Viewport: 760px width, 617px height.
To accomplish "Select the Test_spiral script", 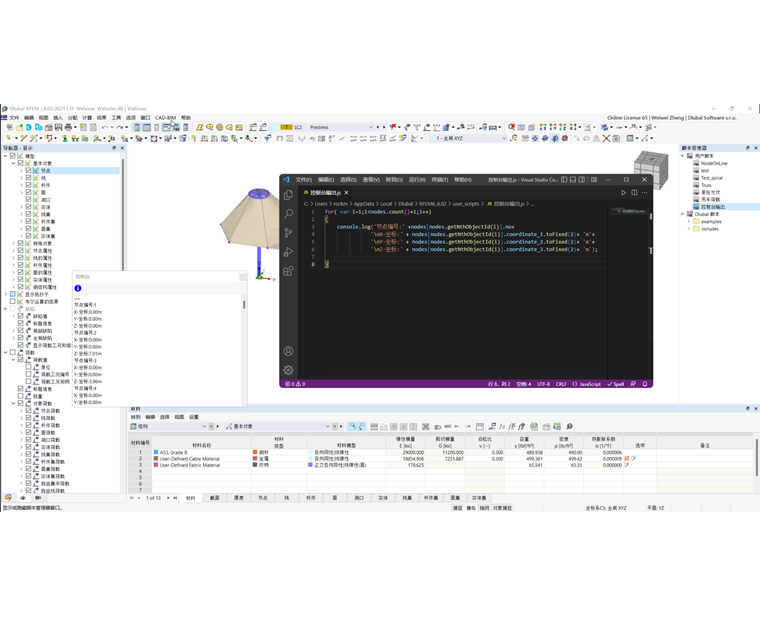I will pos(712,178).
